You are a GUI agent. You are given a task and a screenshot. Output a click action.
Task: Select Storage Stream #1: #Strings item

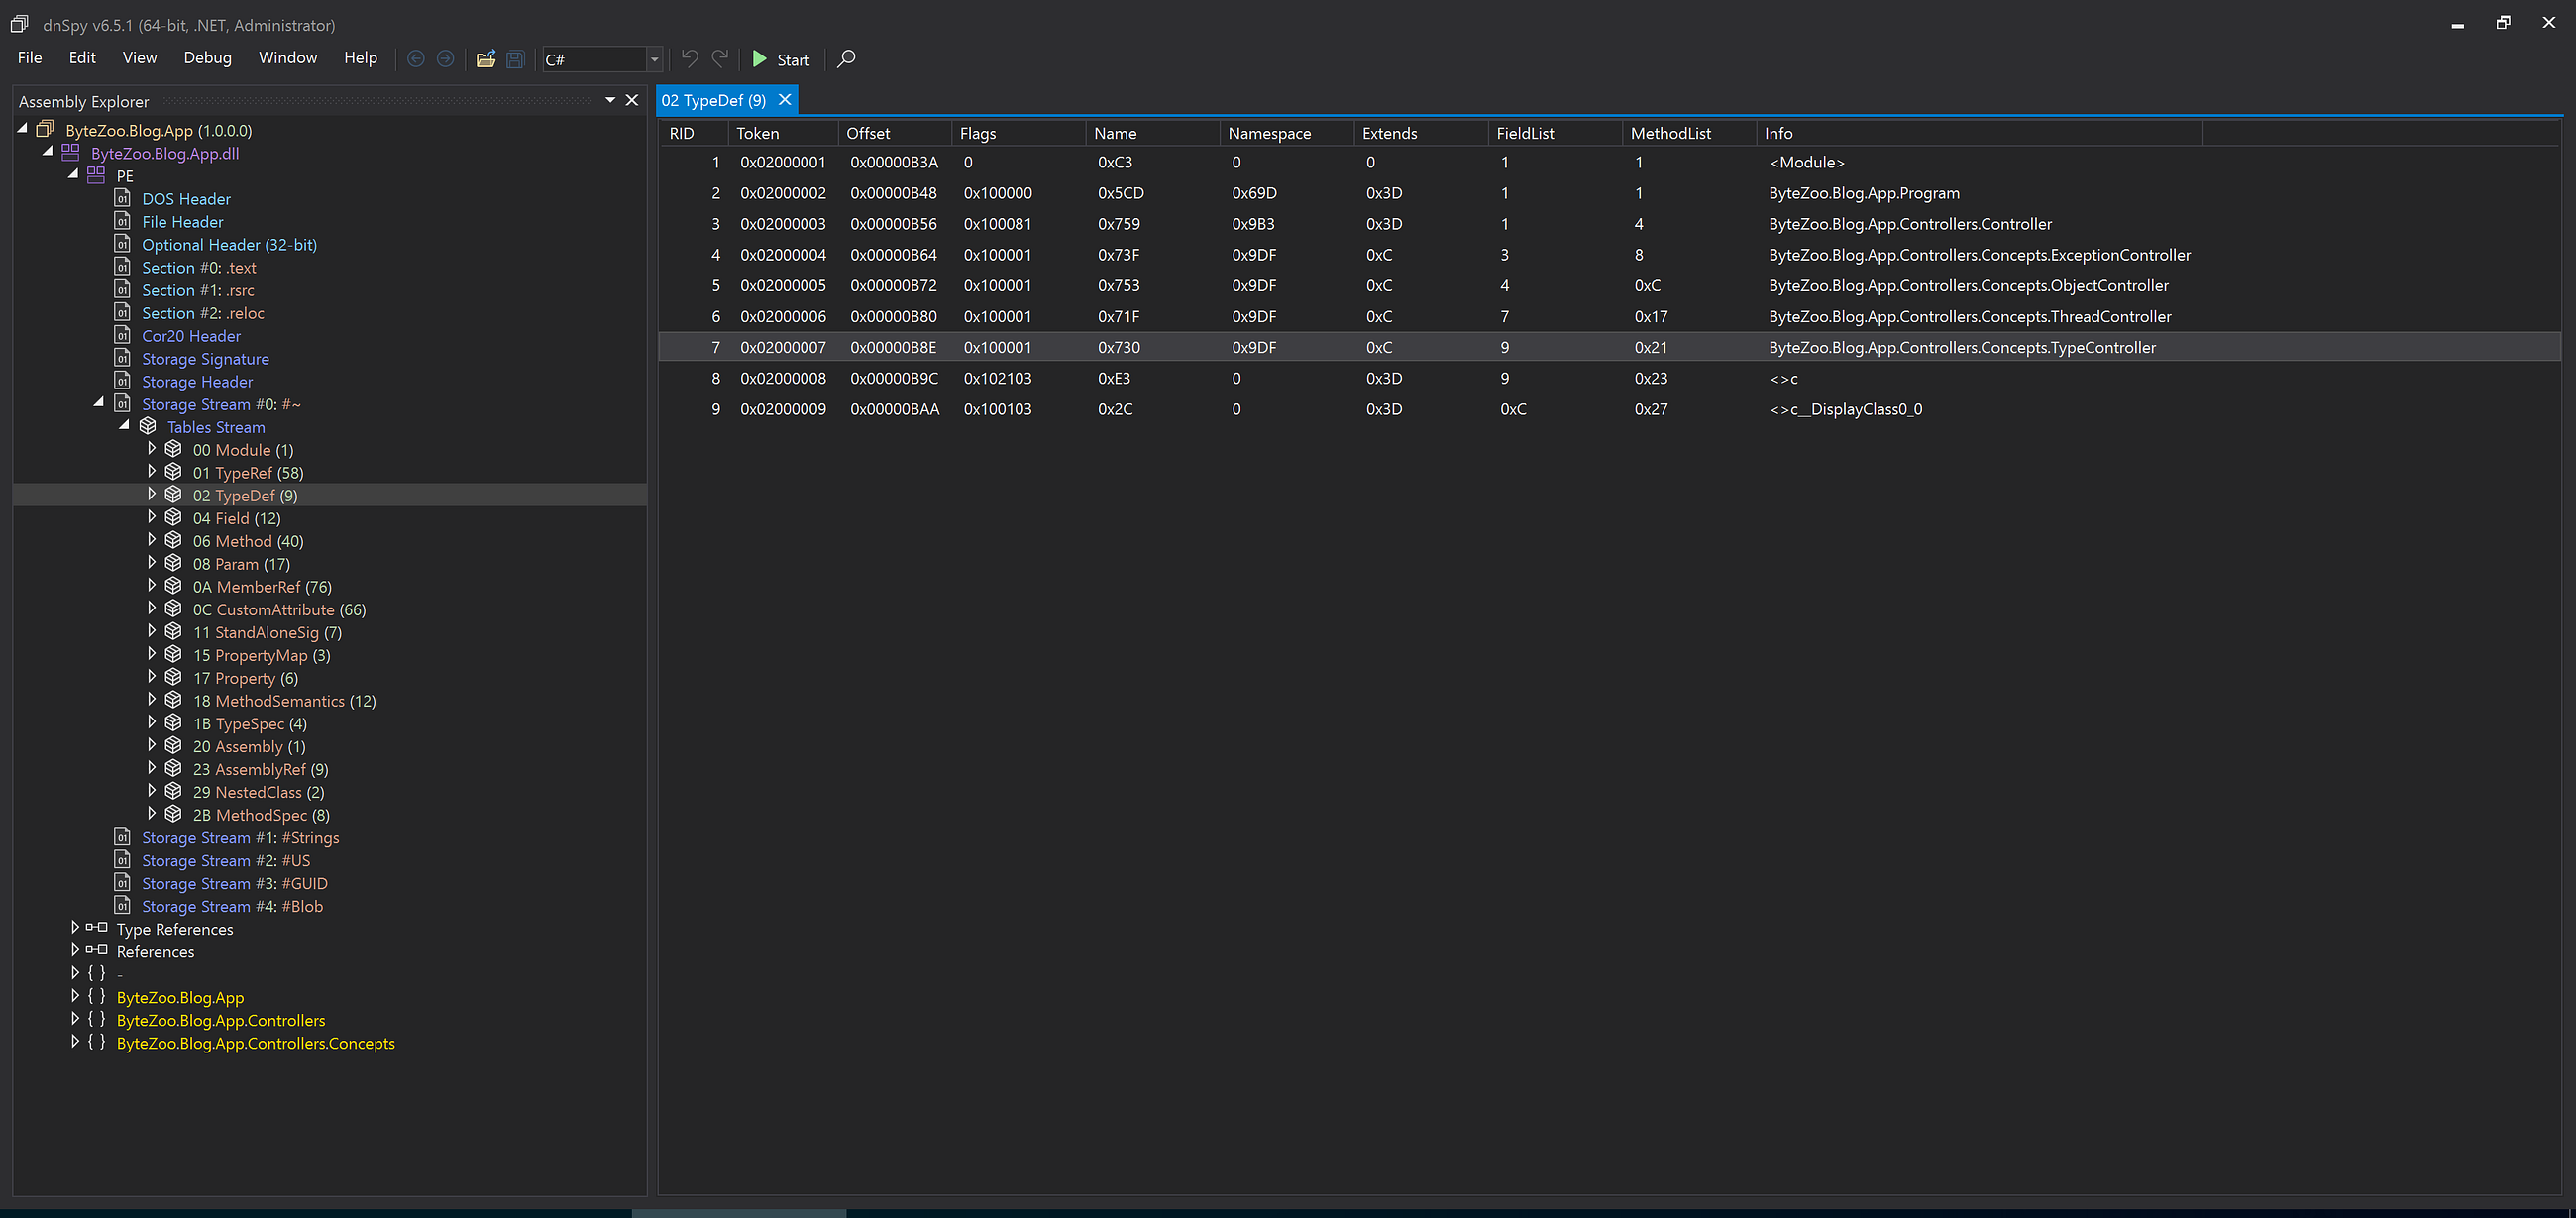pos(240,837)
